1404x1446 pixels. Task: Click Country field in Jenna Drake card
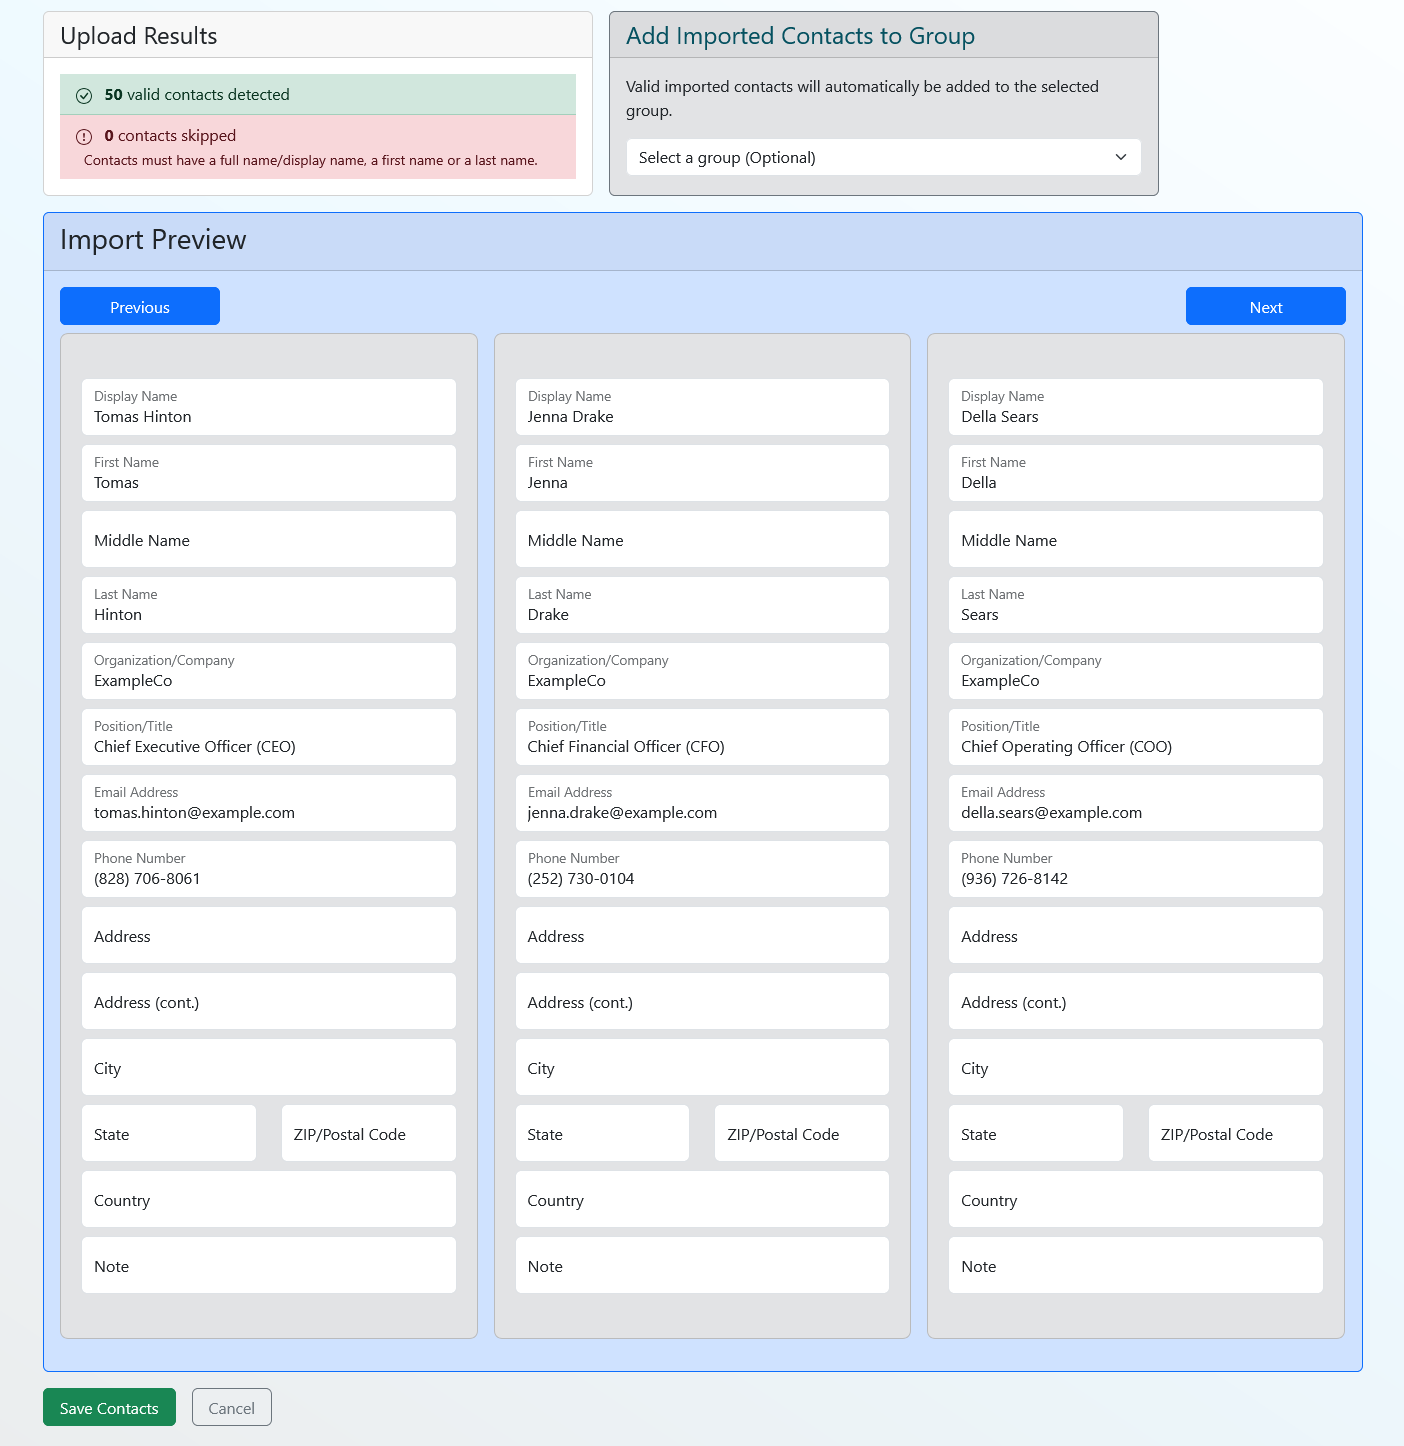702,1199
